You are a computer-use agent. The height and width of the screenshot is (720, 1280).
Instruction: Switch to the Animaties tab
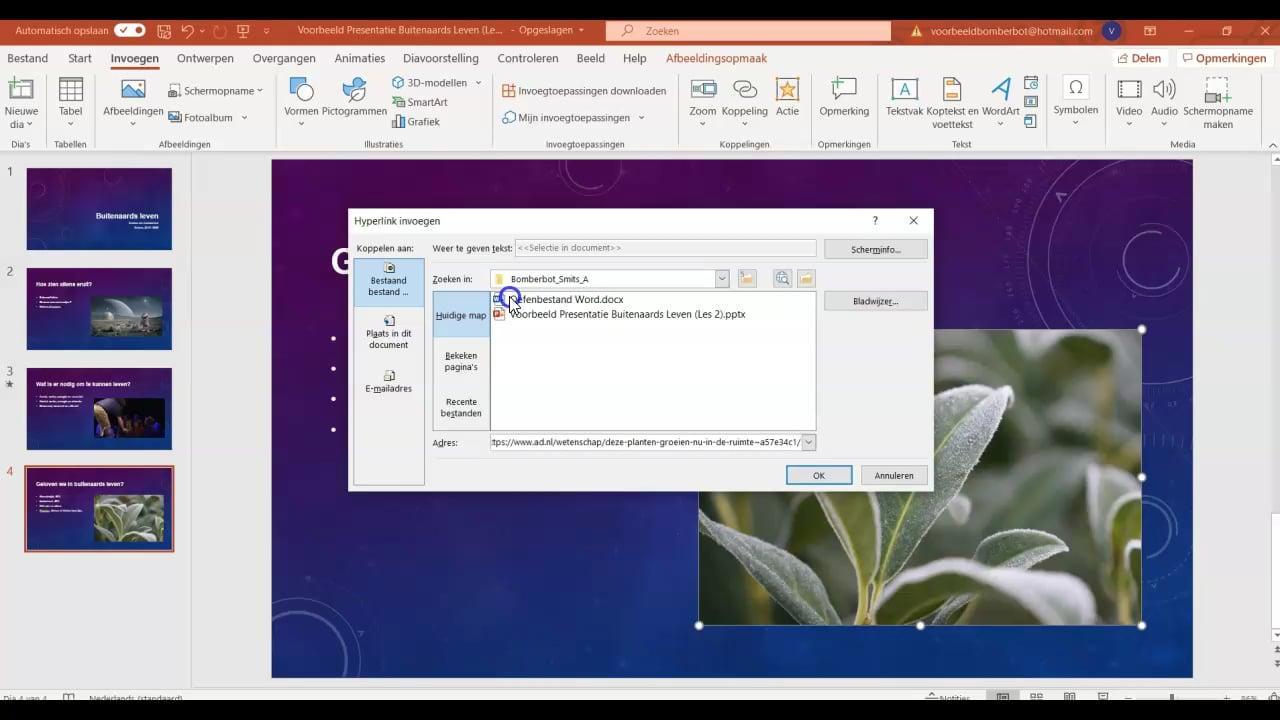[360, 58]
